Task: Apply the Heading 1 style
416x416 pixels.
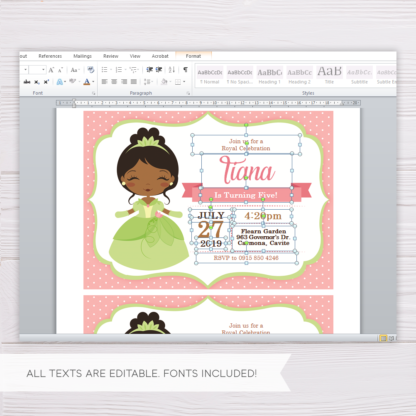Action: [x=270, y=76]
